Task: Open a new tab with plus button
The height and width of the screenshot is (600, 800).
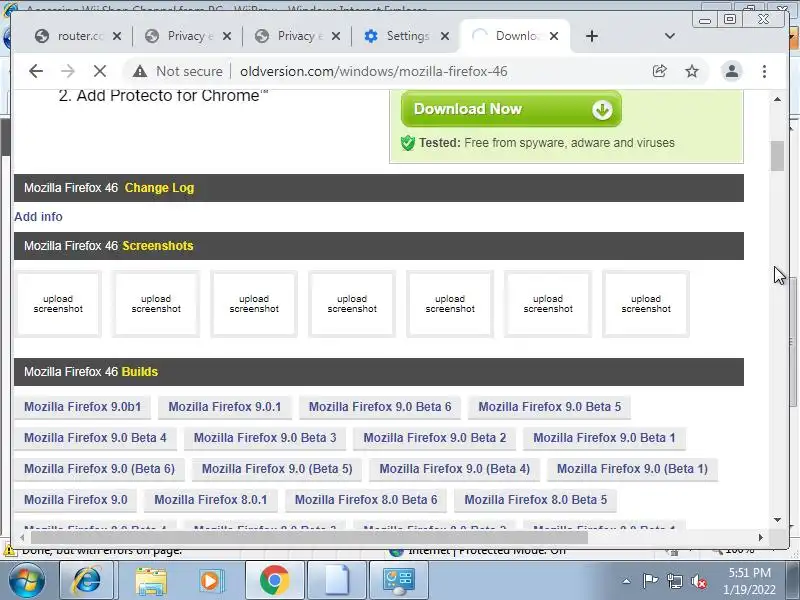Action: click(592, 36)
